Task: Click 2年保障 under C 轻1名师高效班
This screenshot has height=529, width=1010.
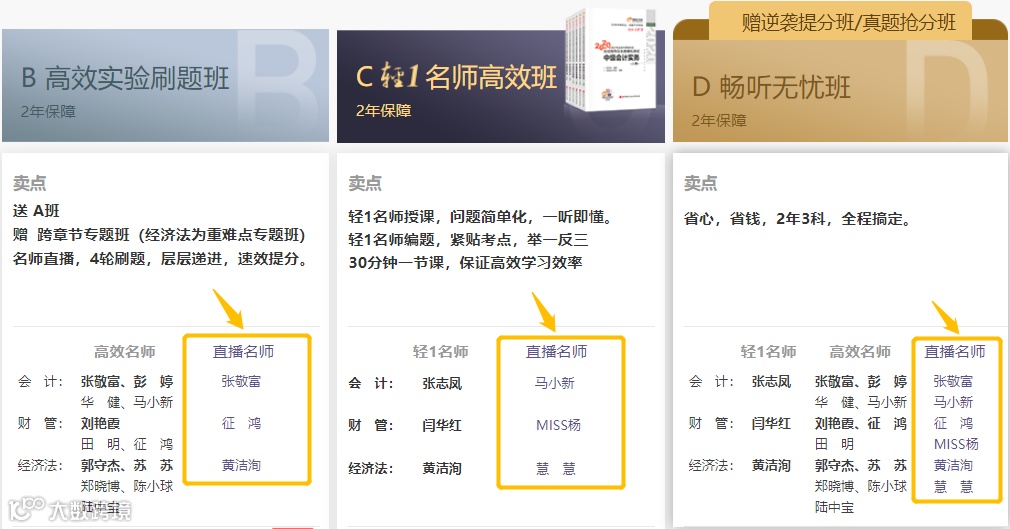Action: coord(383,111)
